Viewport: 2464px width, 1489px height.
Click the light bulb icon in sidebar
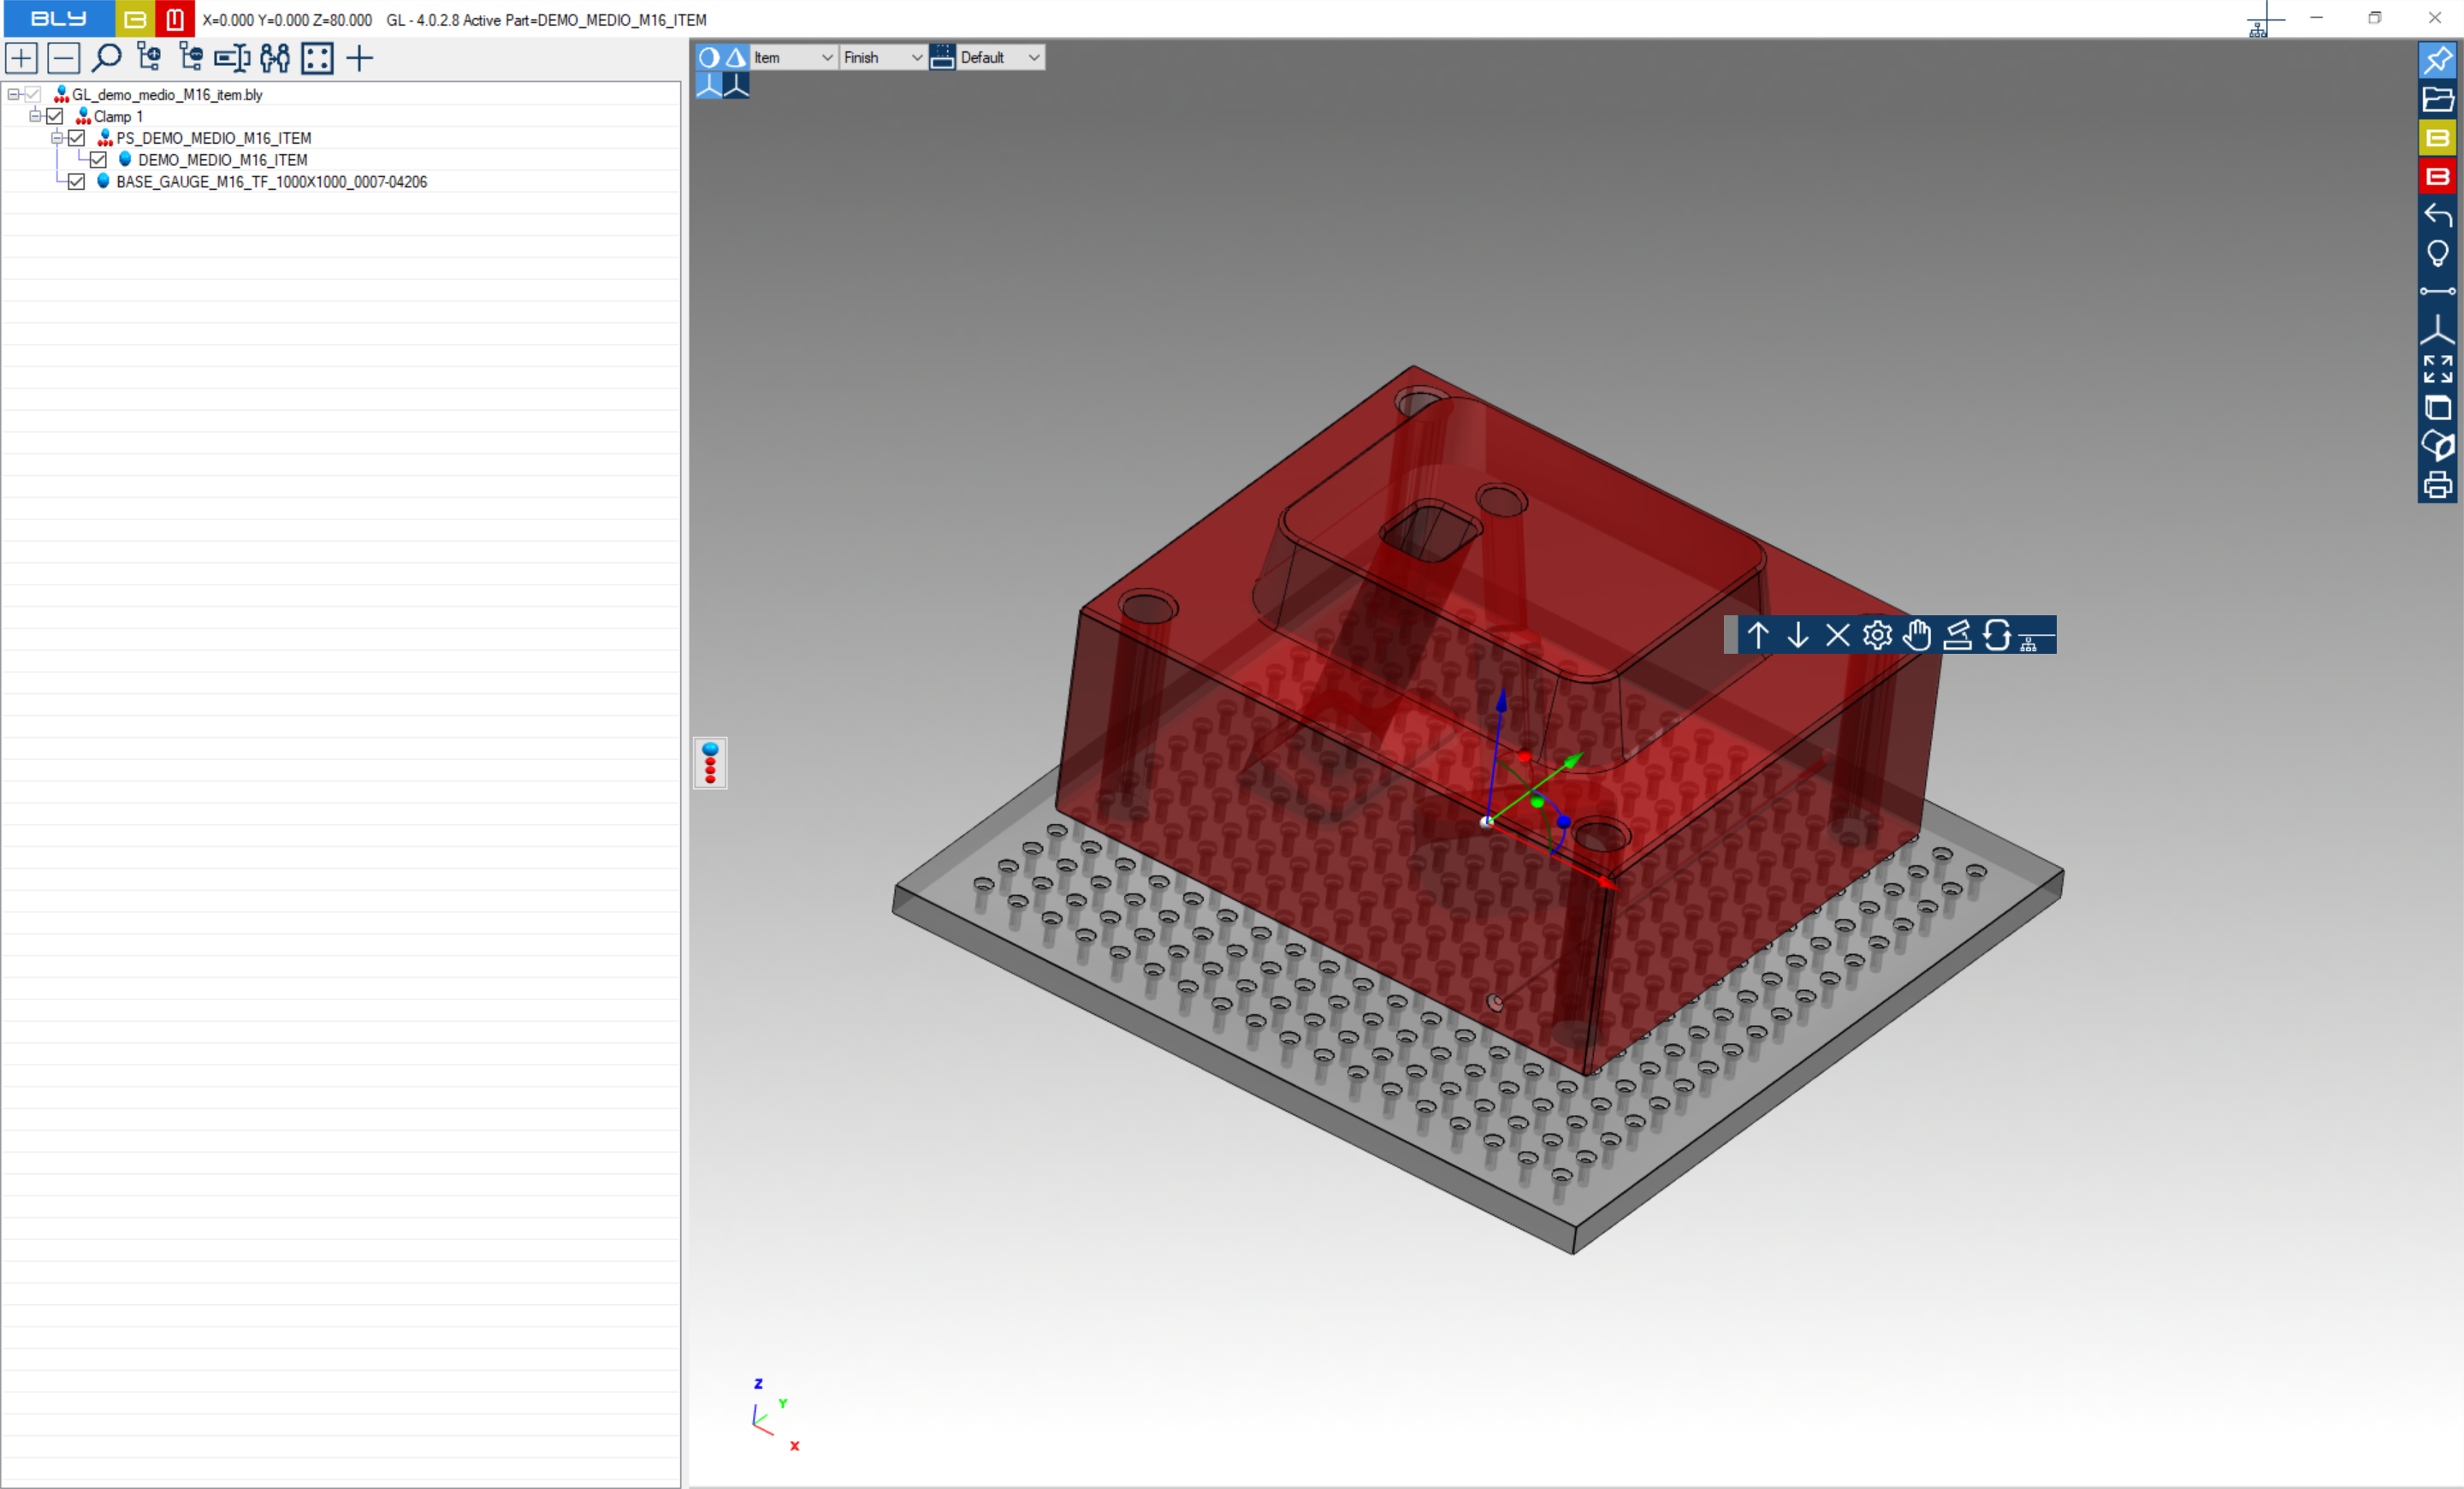(x=2438, y=254)
